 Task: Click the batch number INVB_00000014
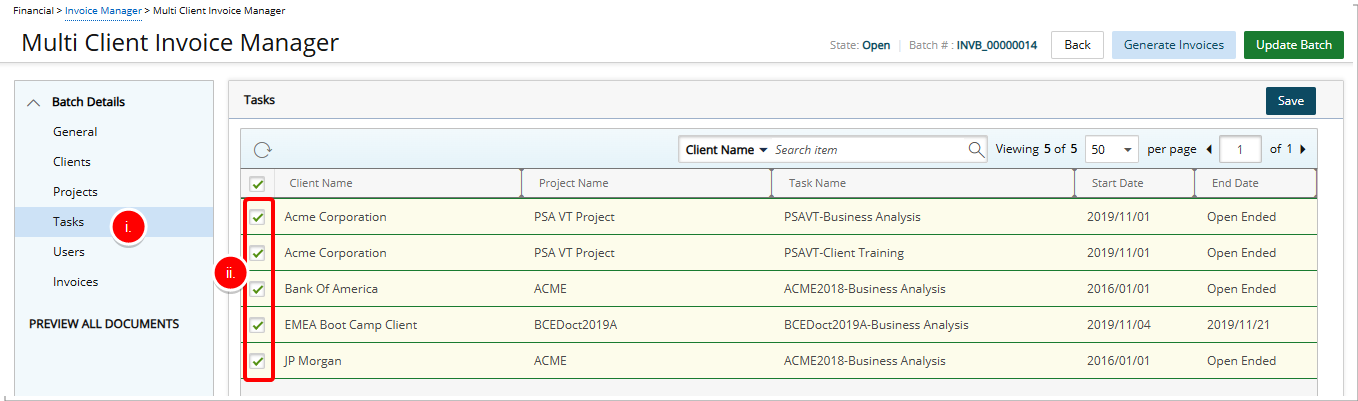997,46
